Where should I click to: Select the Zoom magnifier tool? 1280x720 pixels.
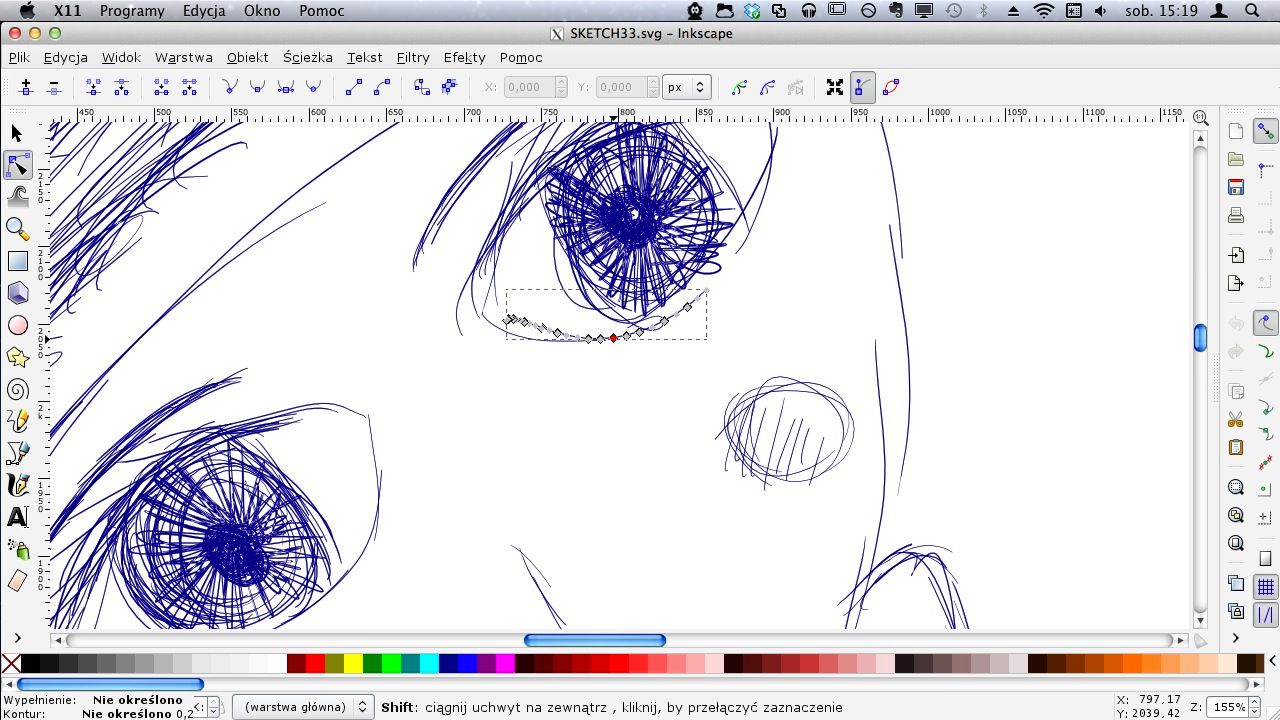18,228
